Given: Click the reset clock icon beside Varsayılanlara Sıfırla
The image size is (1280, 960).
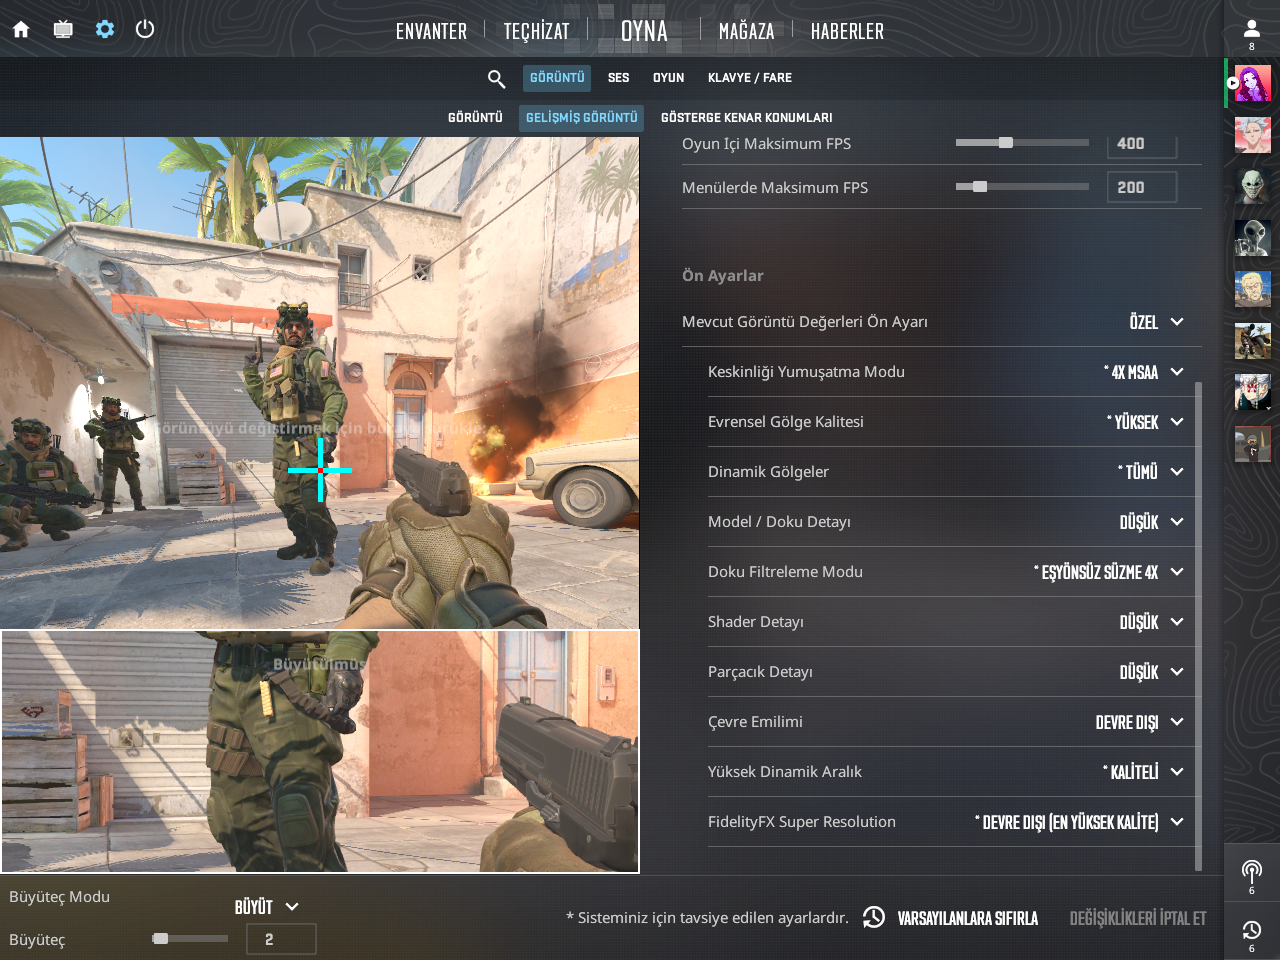Looking at the screenshot, I should coord(874,917).
